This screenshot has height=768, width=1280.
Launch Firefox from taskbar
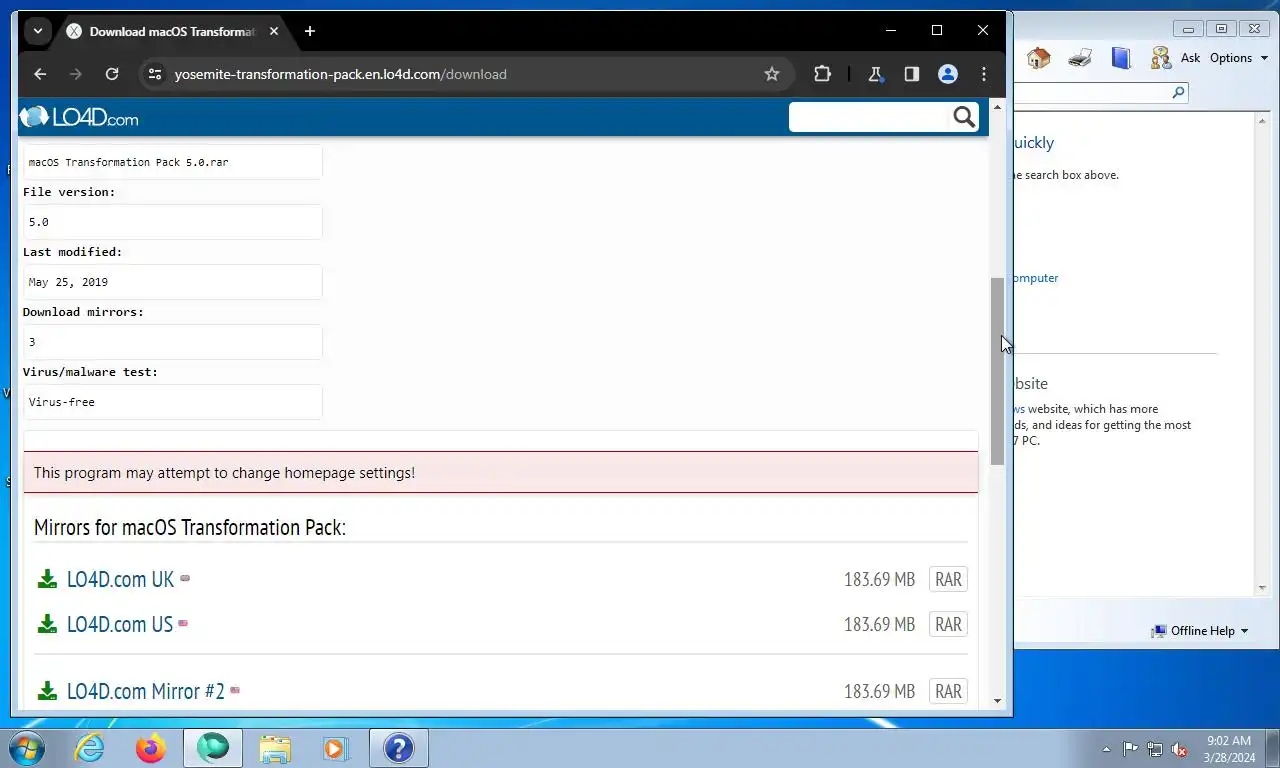coord(151,748)
